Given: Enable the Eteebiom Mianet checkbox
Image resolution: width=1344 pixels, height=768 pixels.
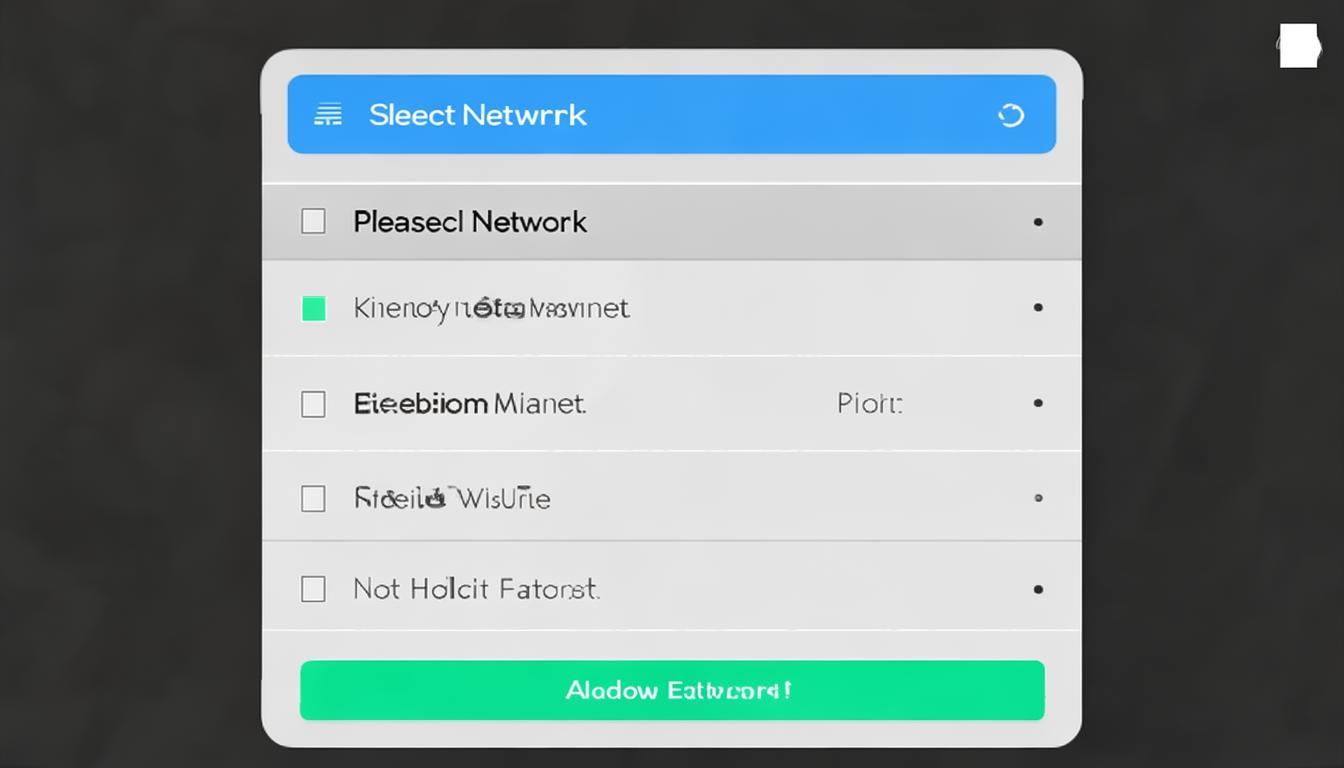Looking at the screenshot, I should pyautogui.click(x=314, y=404).
